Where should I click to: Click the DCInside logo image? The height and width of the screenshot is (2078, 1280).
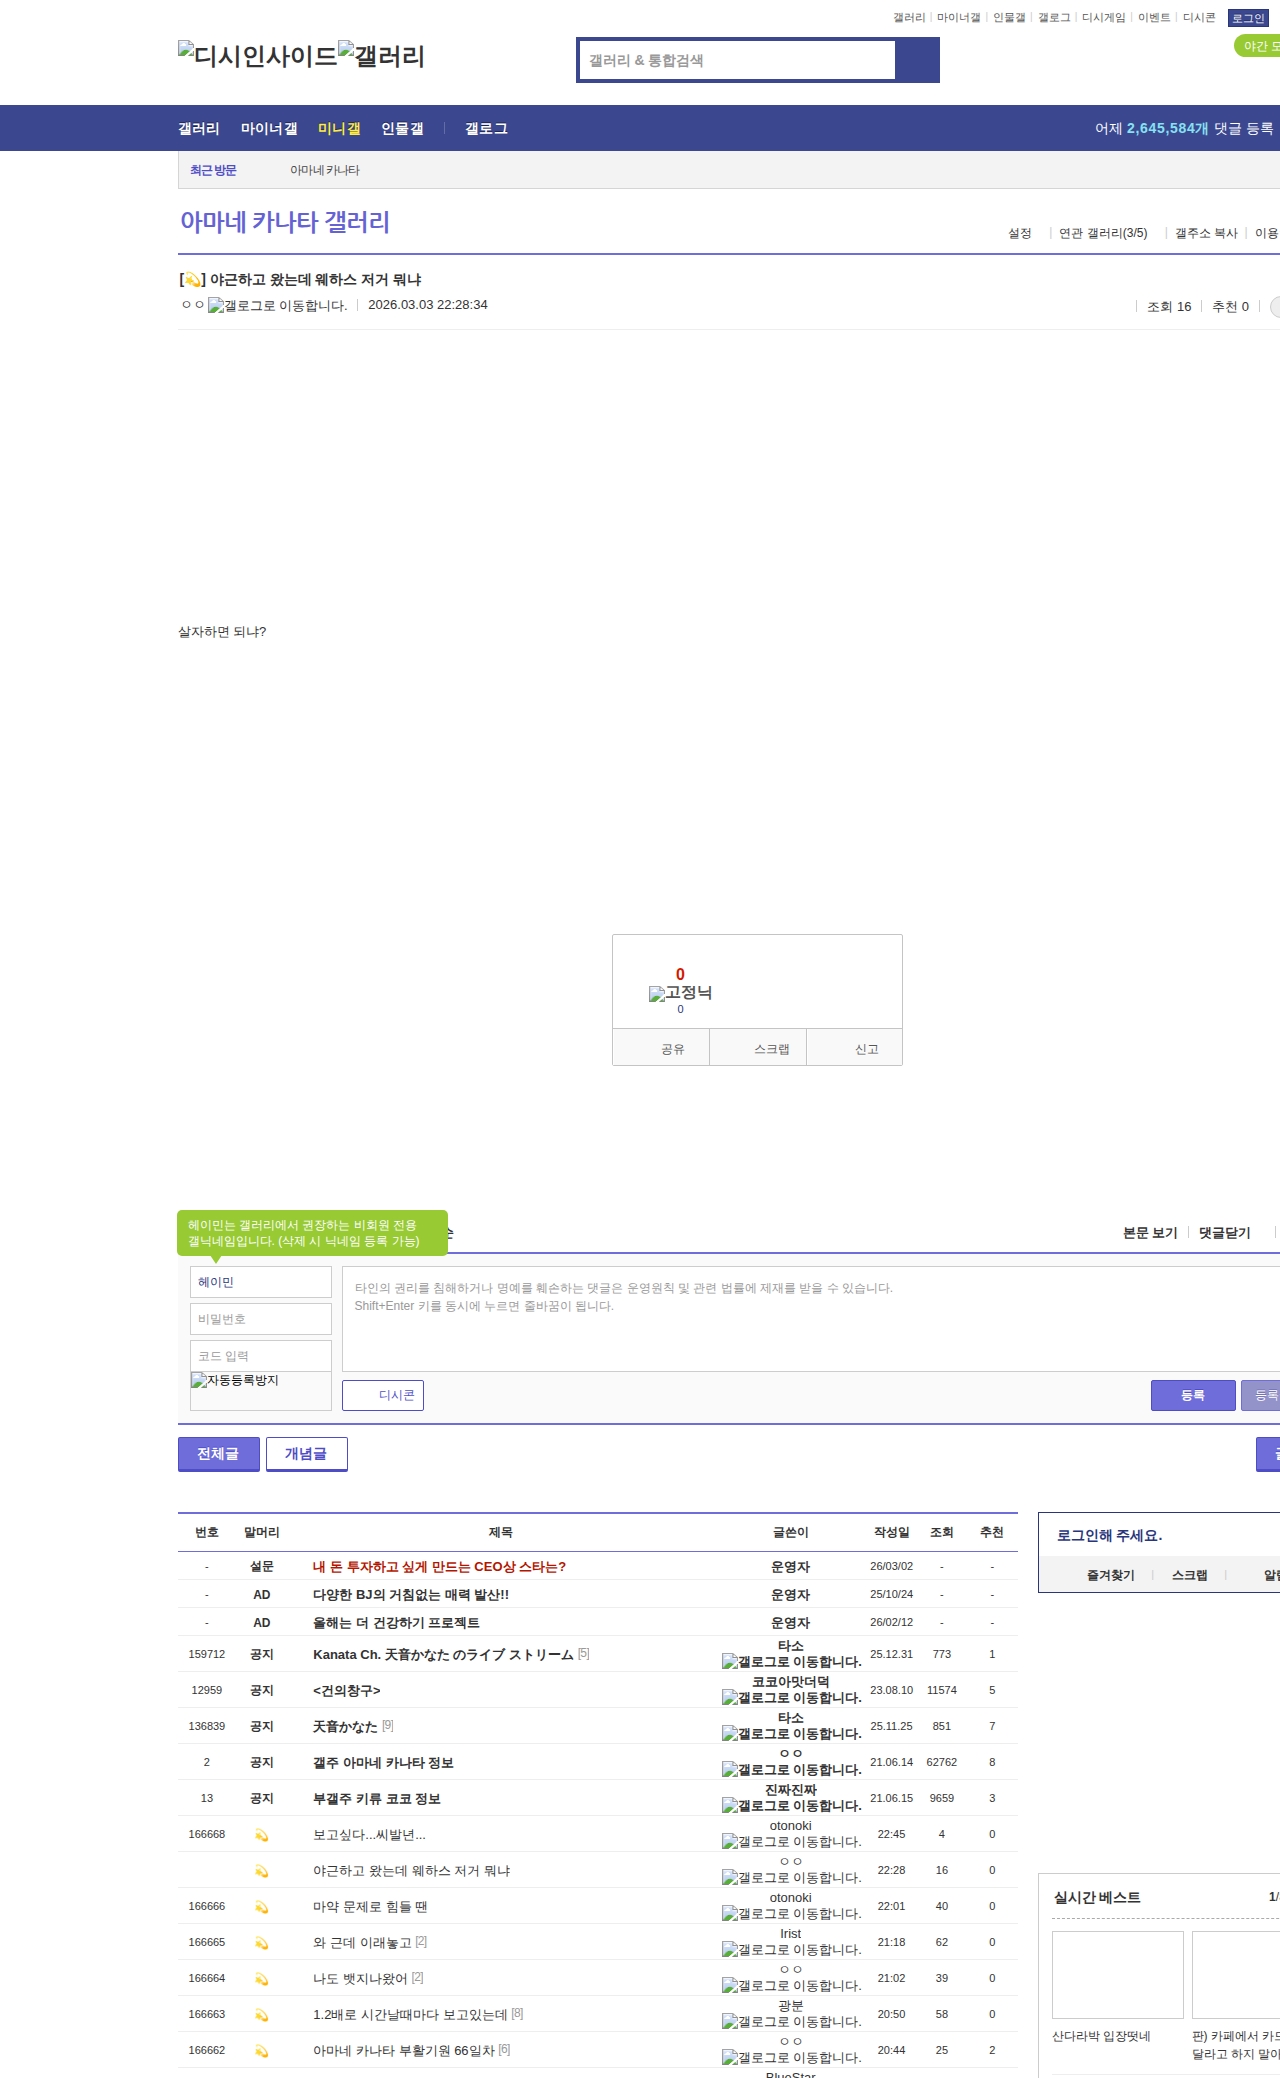(257, 56)
